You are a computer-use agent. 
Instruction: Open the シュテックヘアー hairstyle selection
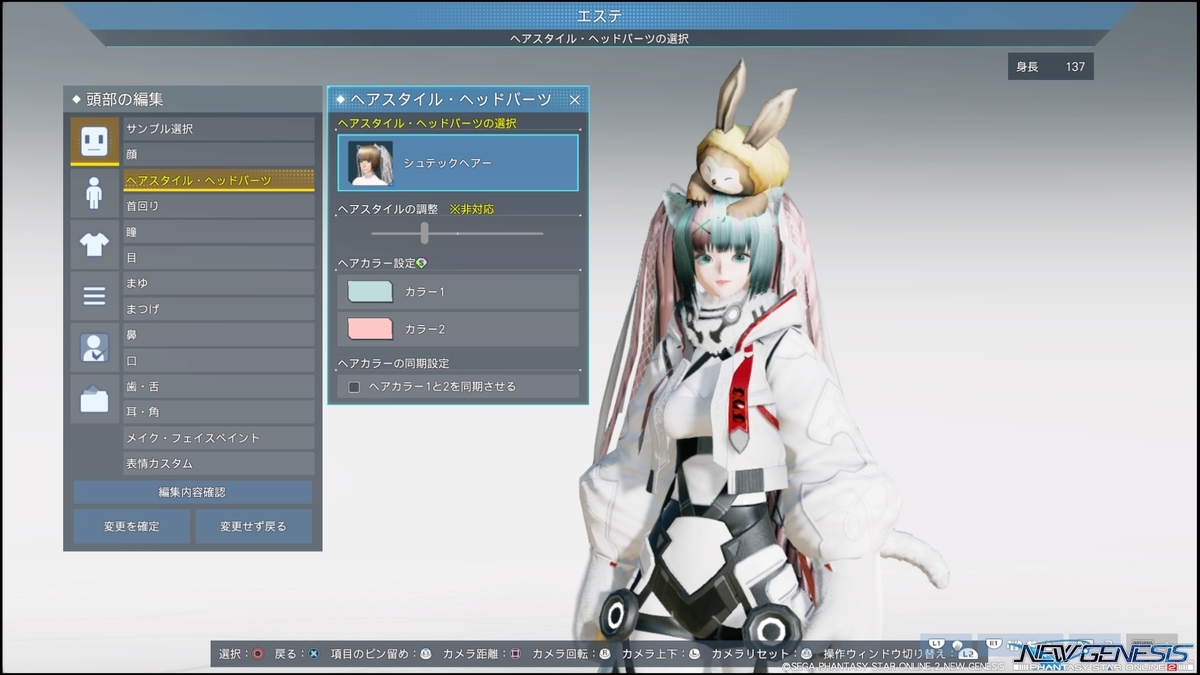[458, 162]
